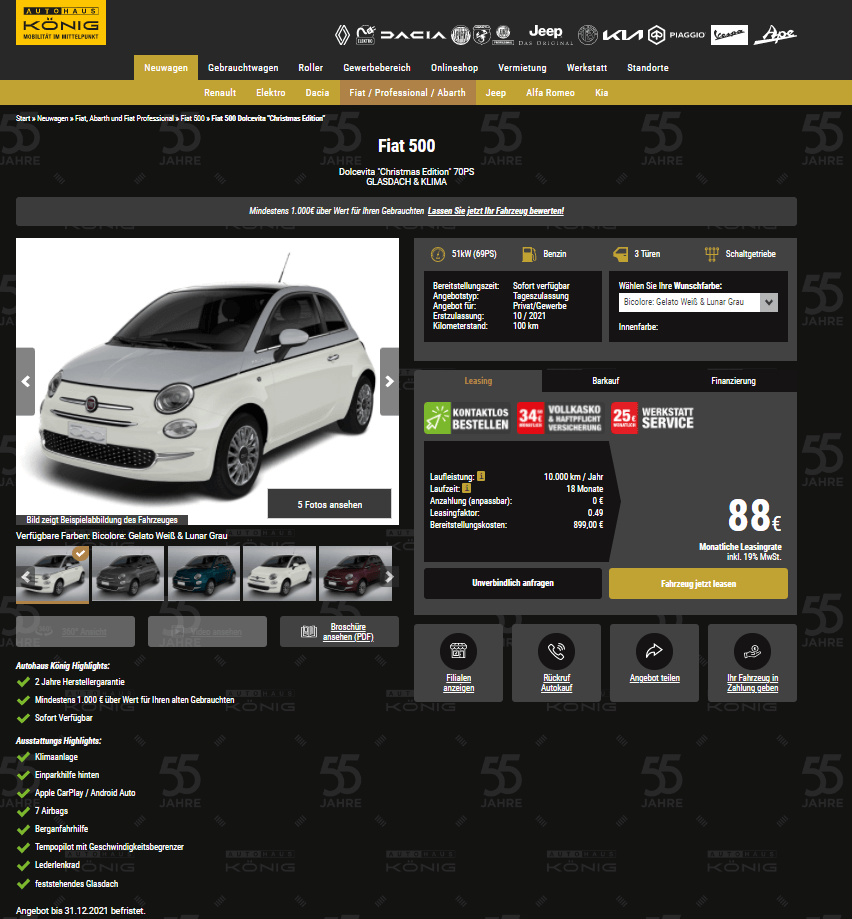Select the plain white Fiat 500 thumbnail
This screenshot has width=852, height=919.
[279, 574]
